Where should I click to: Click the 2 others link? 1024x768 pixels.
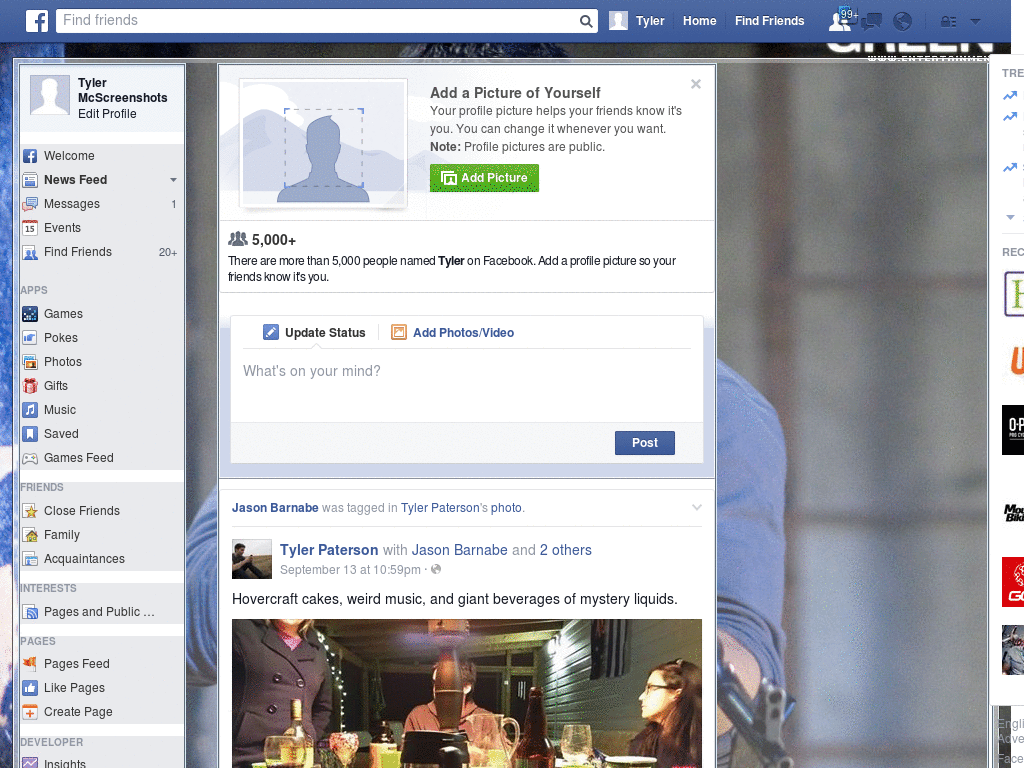[x=566, y=550]
